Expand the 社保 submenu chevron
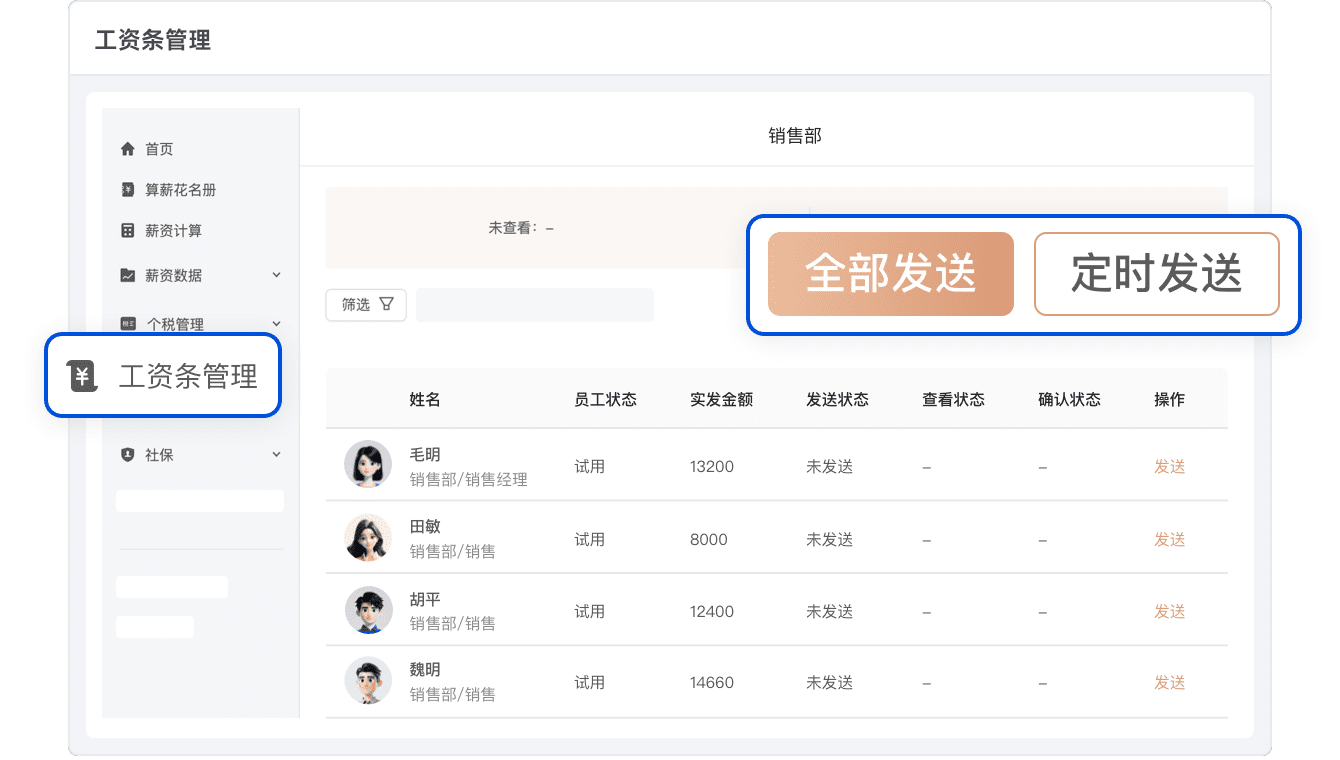Screen dimensions: 1340x760 pyautogui.click(x=277, y=455)
